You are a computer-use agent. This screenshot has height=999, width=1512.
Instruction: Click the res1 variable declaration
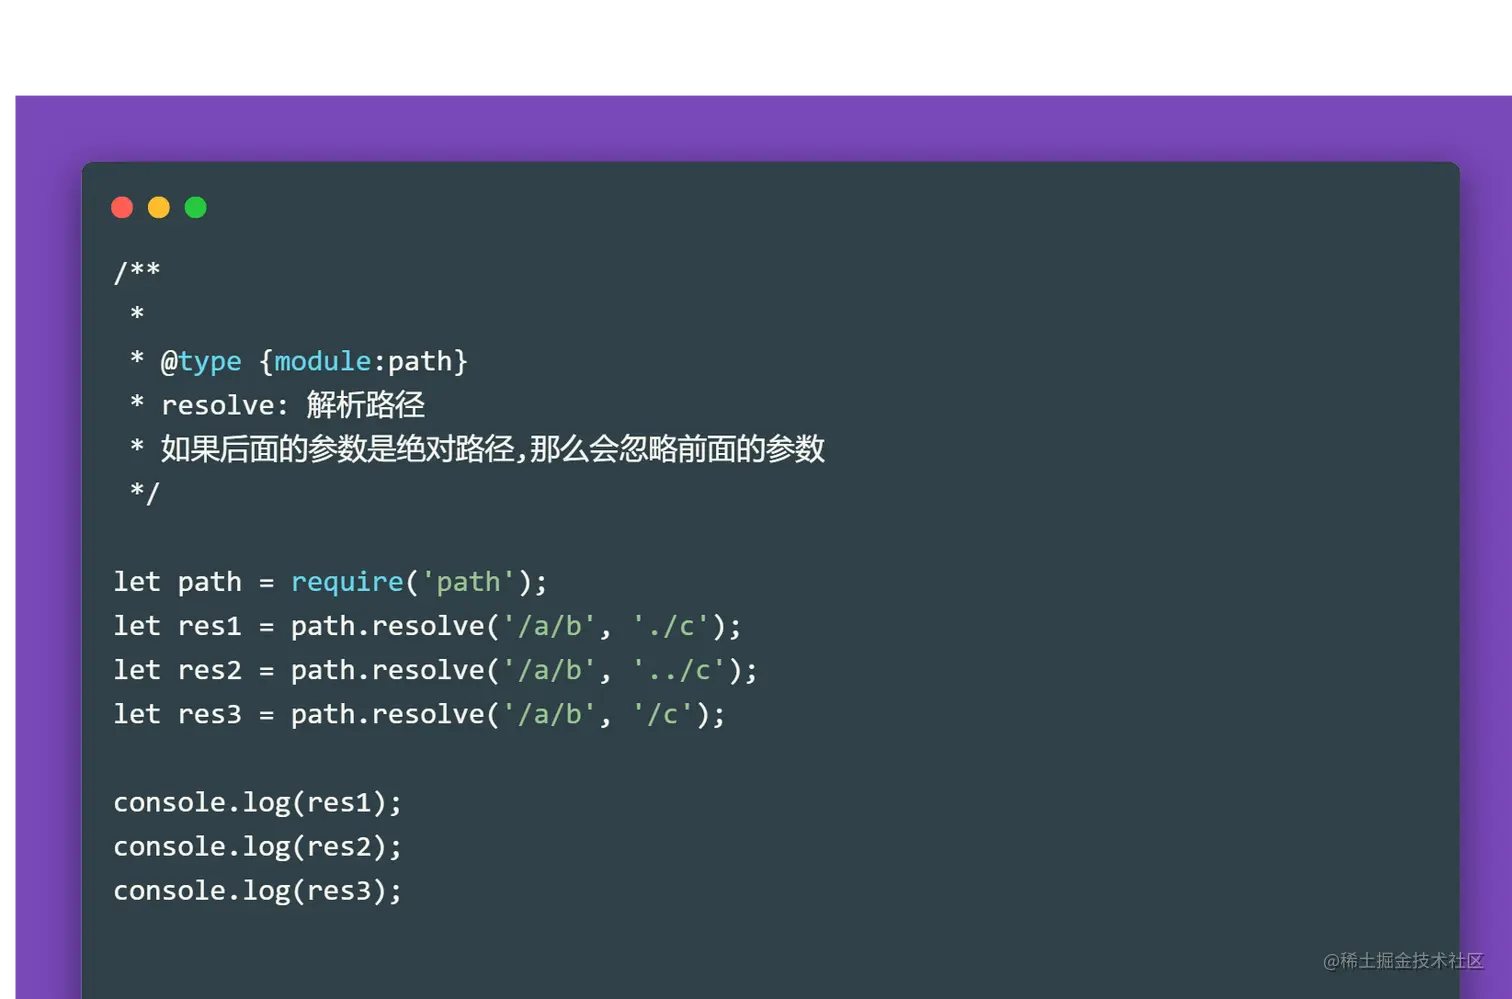click(x=209, y=626)
